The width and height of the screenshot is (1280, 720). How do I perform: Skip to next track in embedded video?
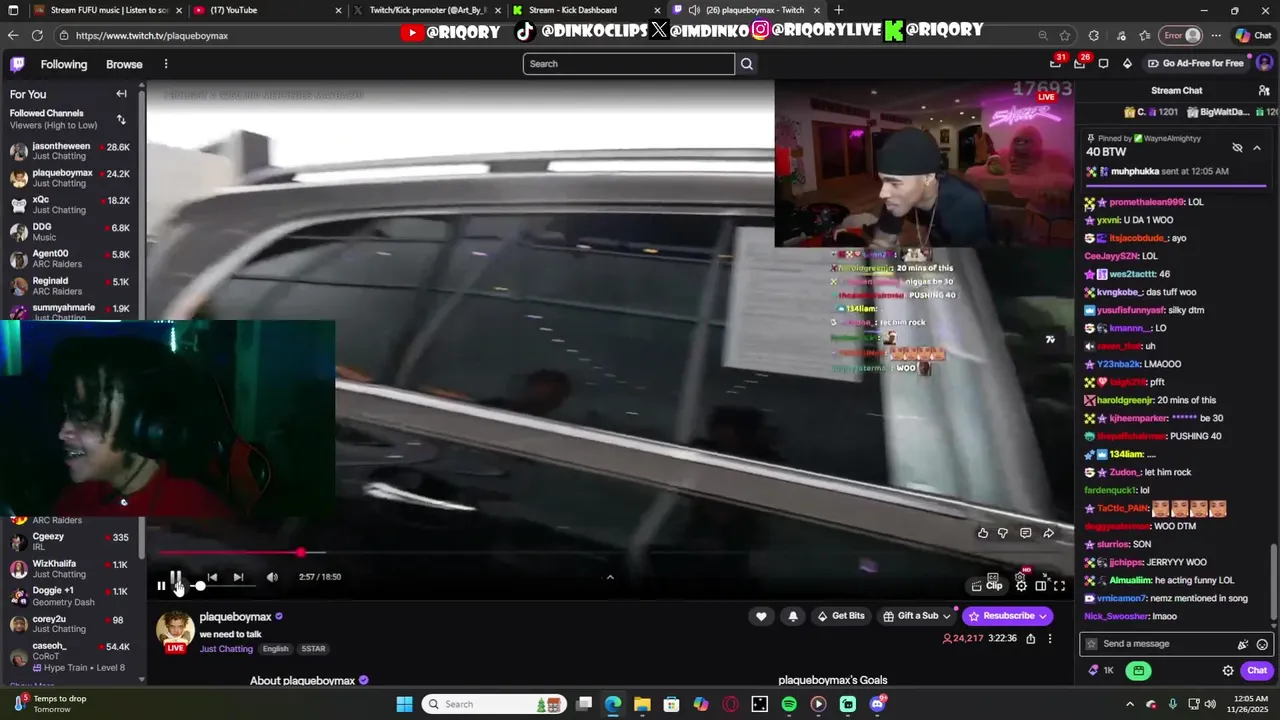(238, 577)
